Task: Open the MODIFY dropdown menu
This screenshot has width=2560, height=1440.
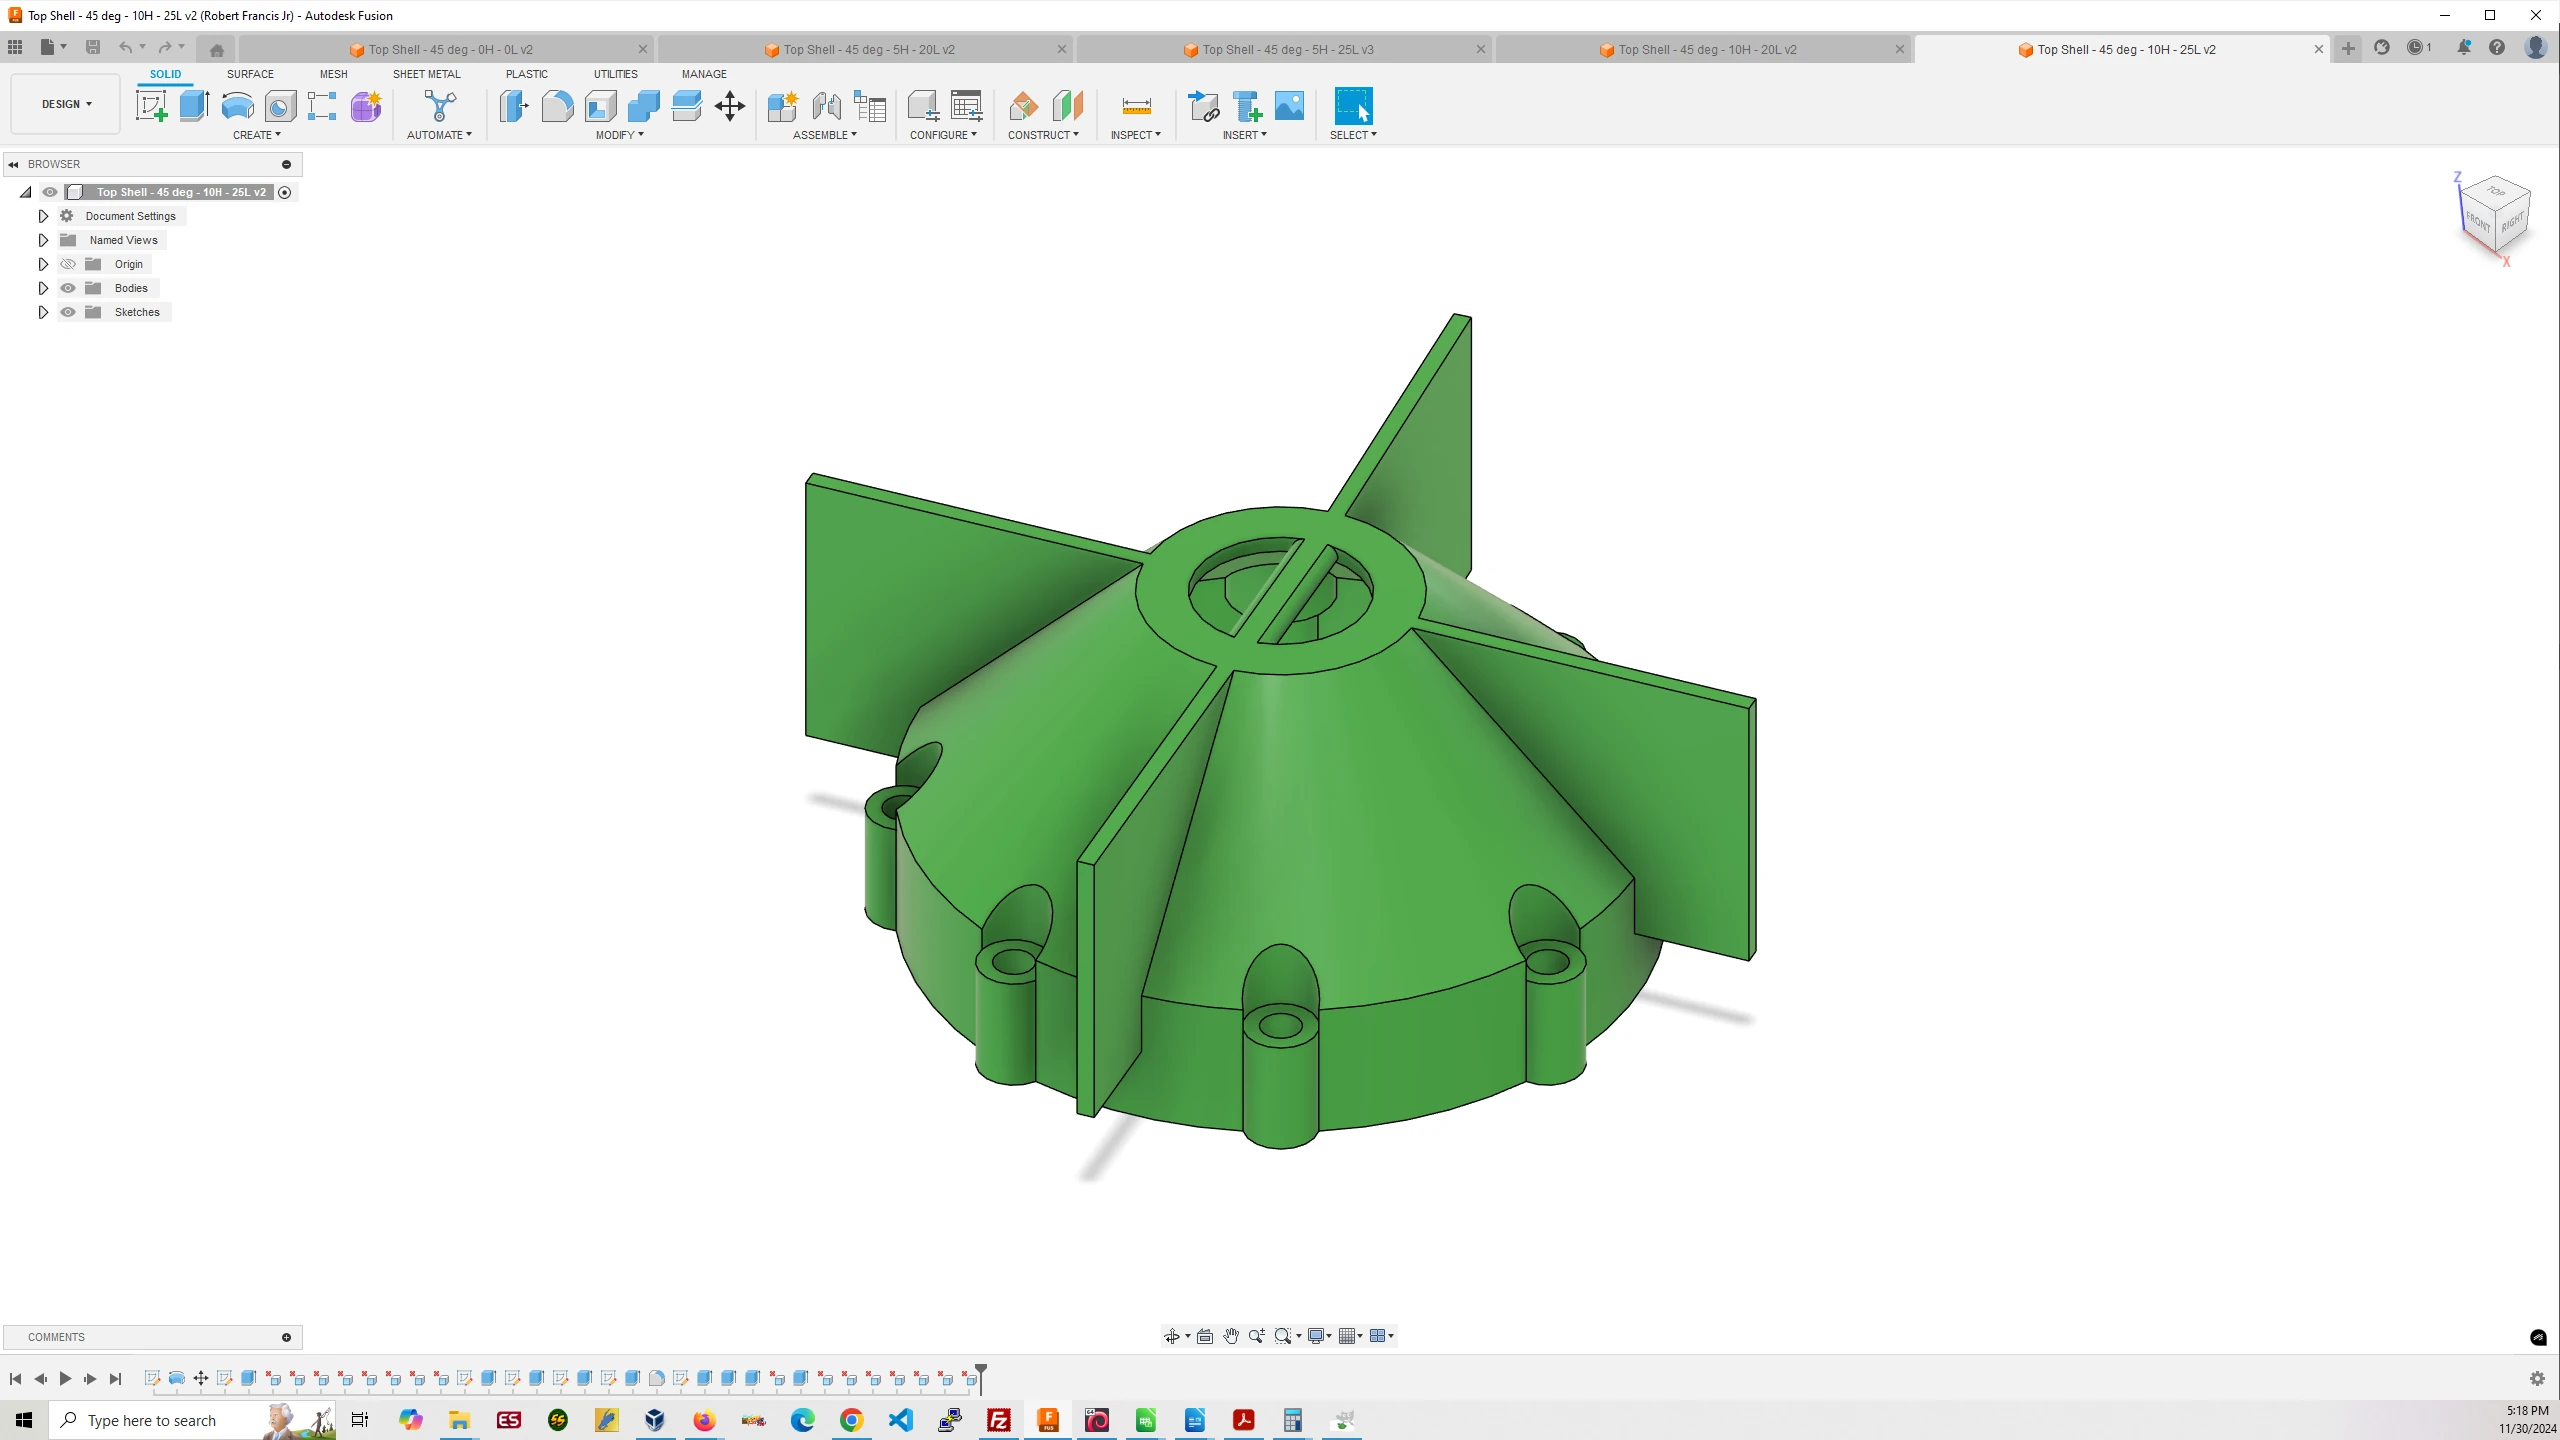Action: coord(620,135)
